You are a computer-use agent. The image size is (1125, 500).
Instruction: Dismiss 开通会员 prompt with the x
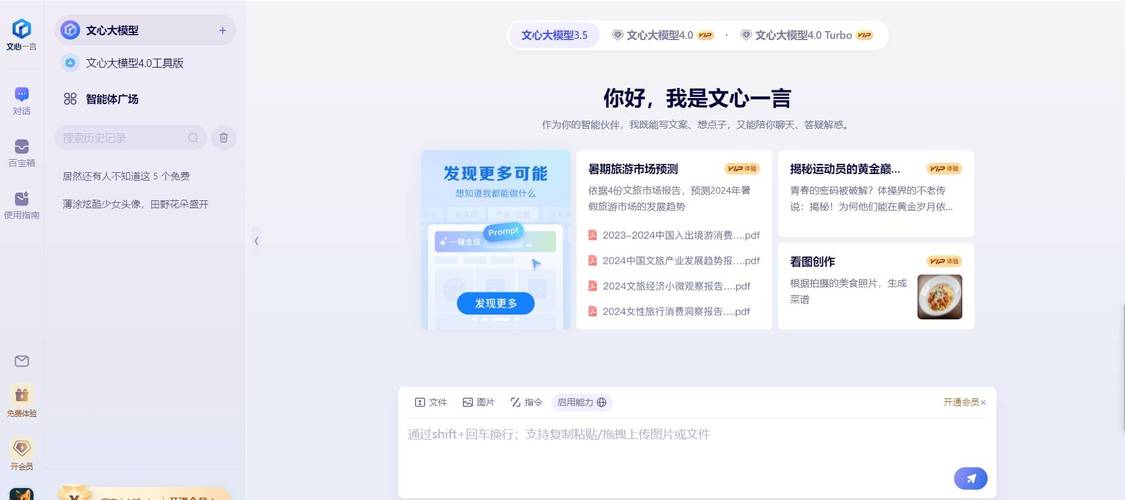point(984,403)
